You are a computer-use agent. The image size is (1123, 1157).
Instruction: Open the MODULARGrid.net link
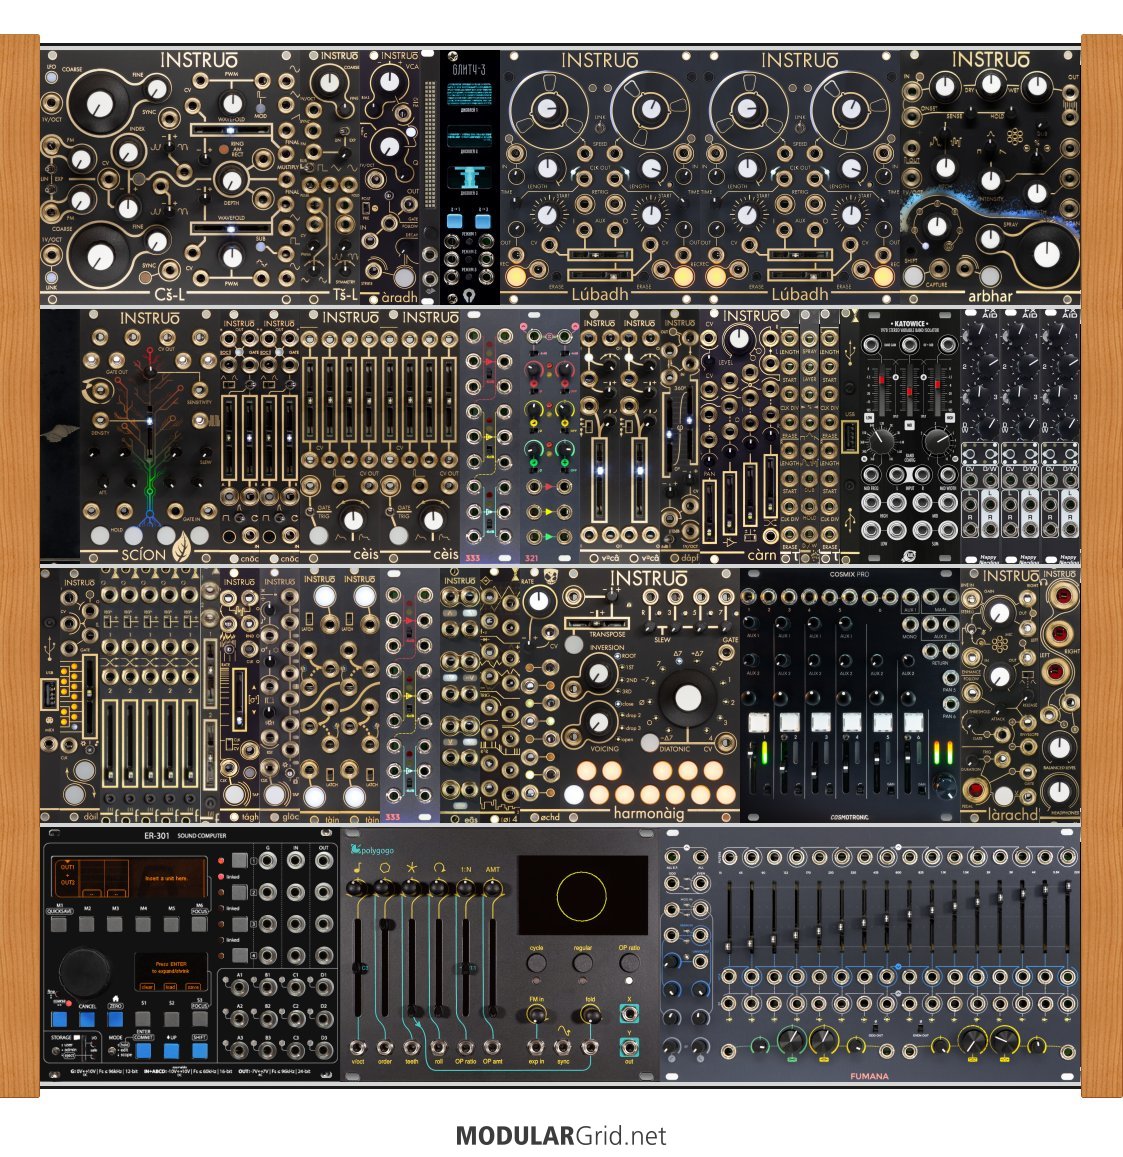[x=561, y=1136]
